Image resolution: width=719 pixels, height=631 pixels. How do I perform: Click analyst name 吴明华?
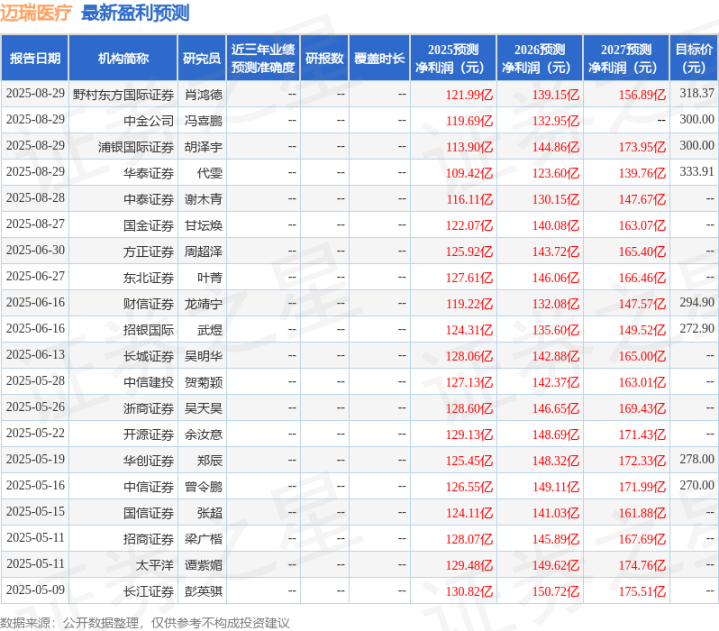click(x=204, y=356)
